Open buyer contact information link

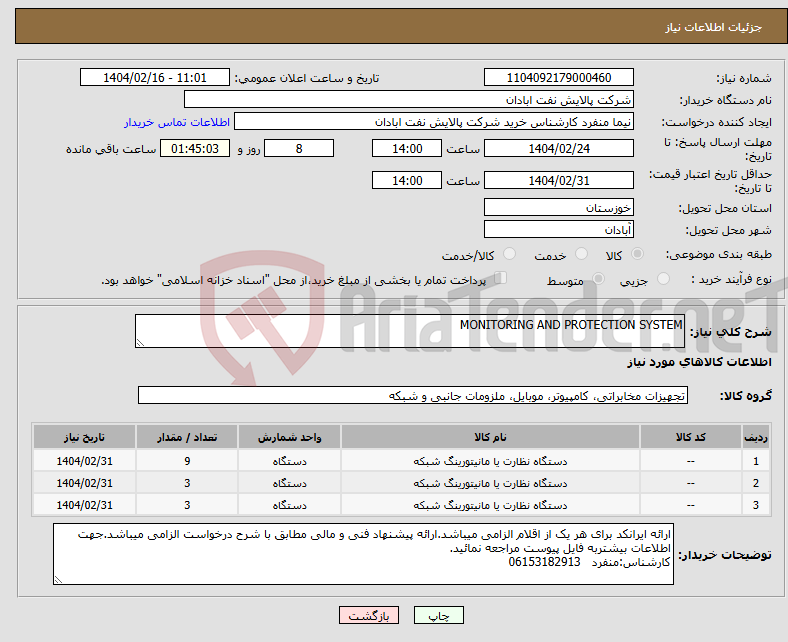click(177, 122)
